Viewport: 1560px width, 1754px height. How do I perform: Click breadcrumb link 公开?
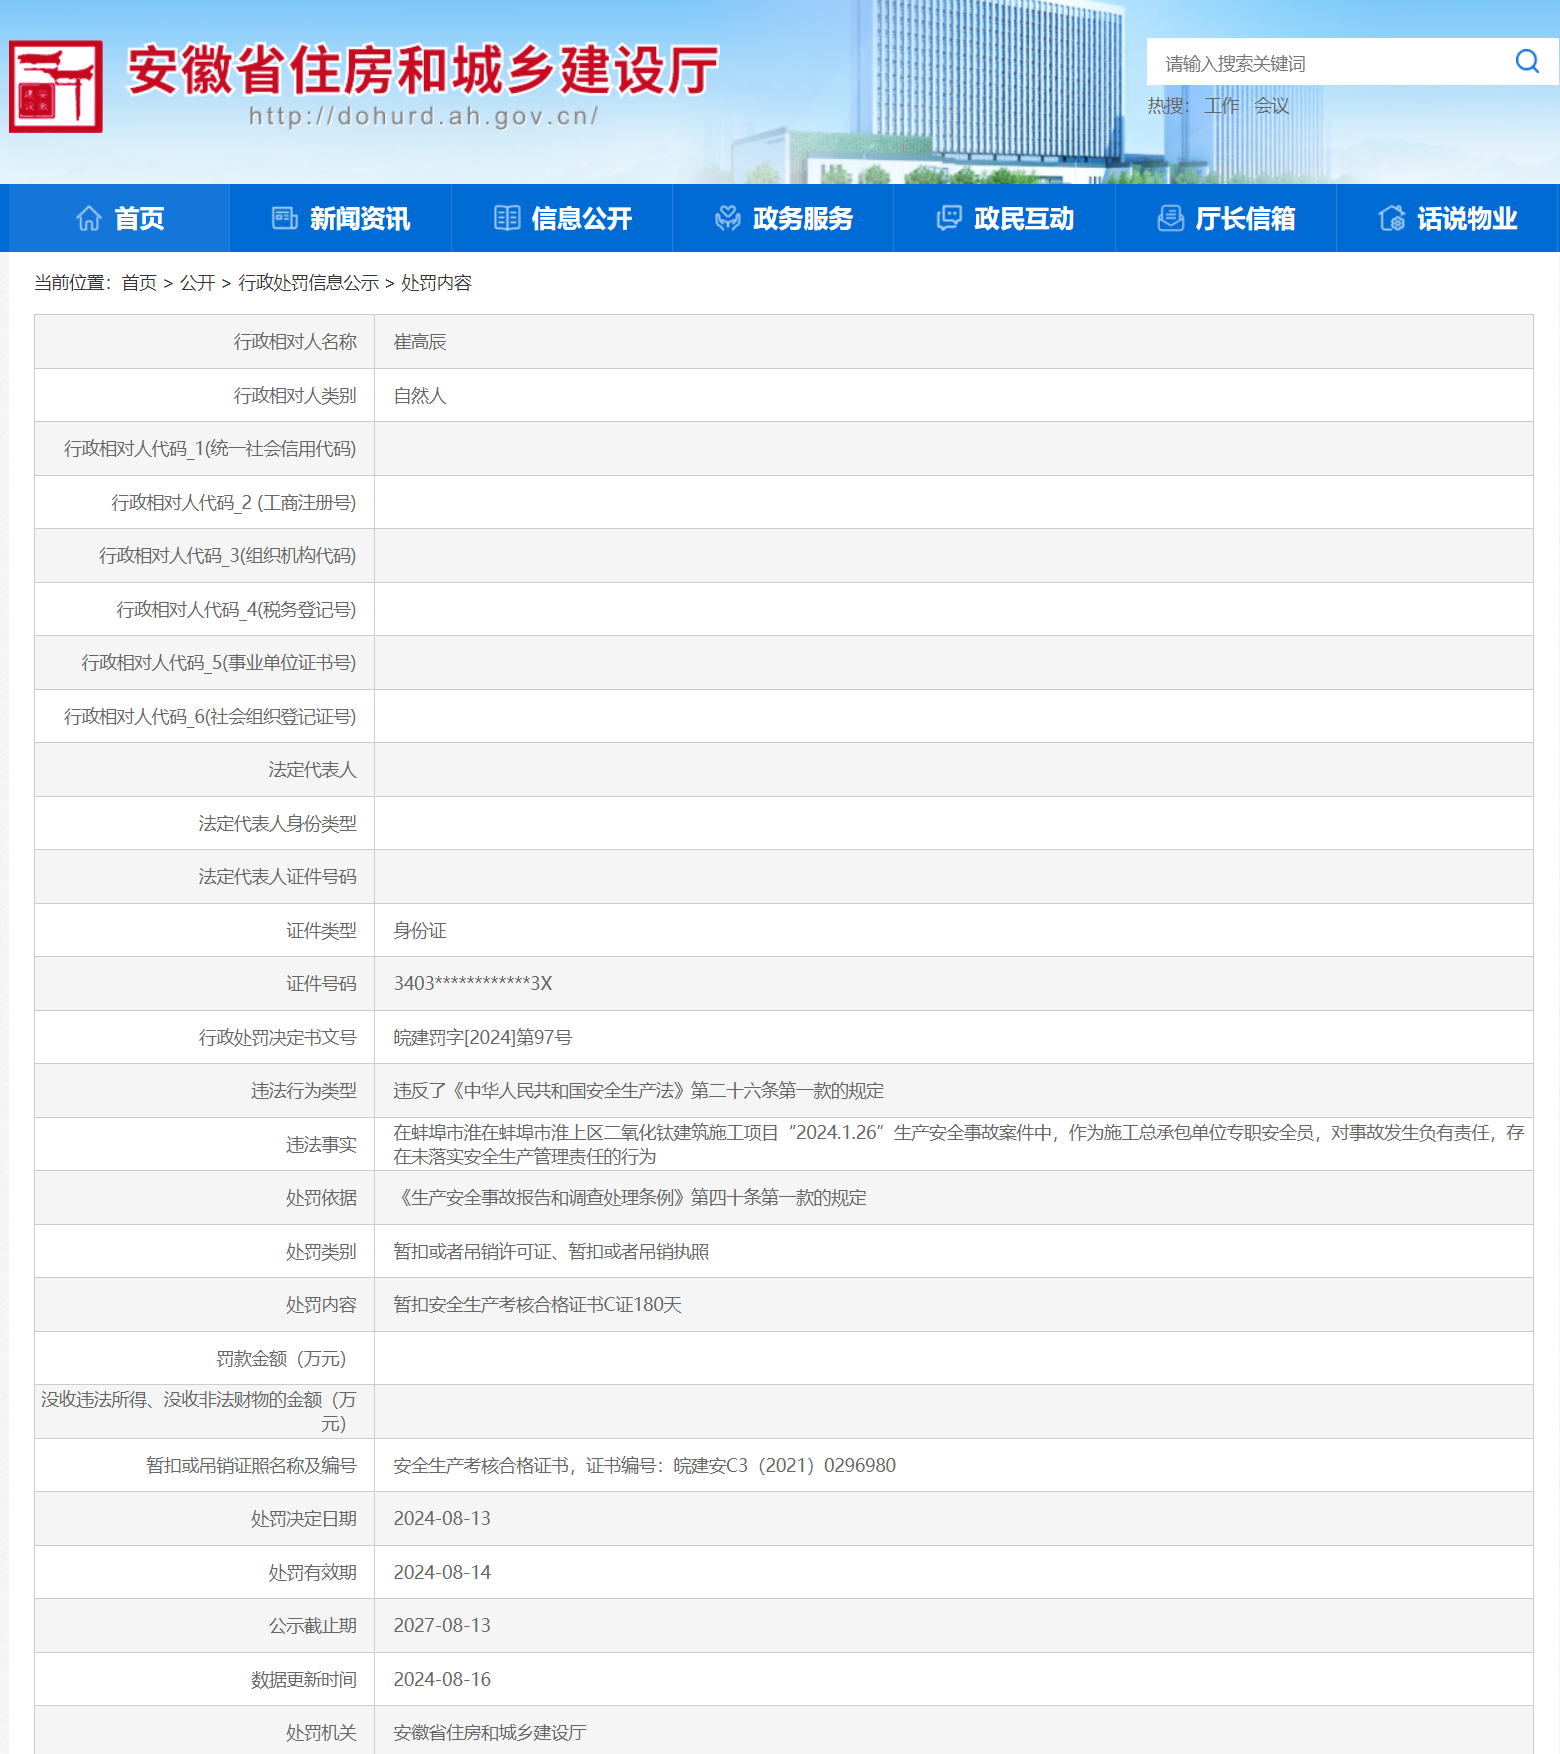pos(198,283)
